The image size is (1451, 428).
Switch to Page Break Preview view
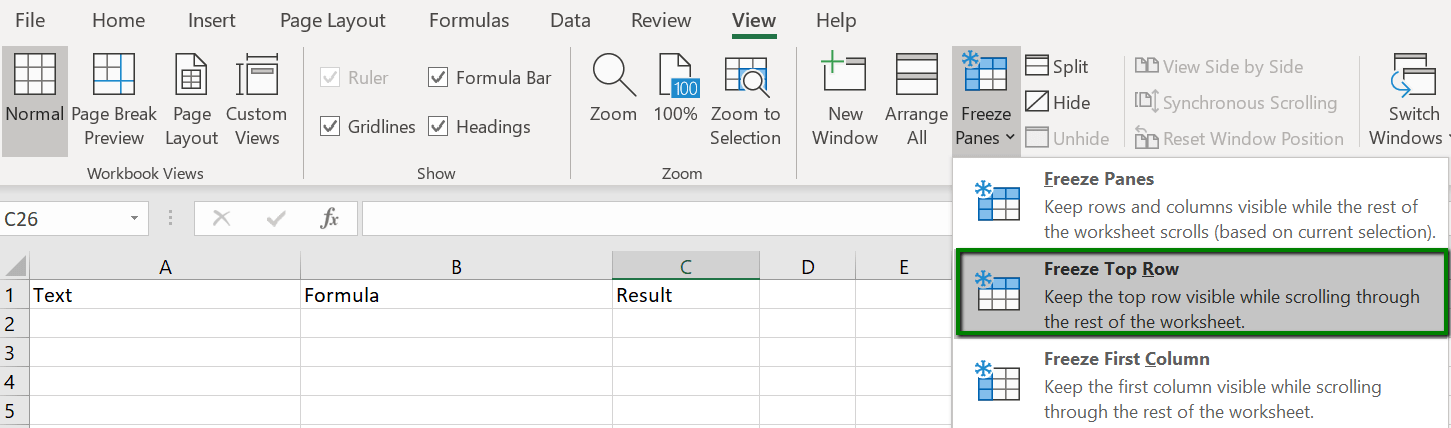(114, 100)
